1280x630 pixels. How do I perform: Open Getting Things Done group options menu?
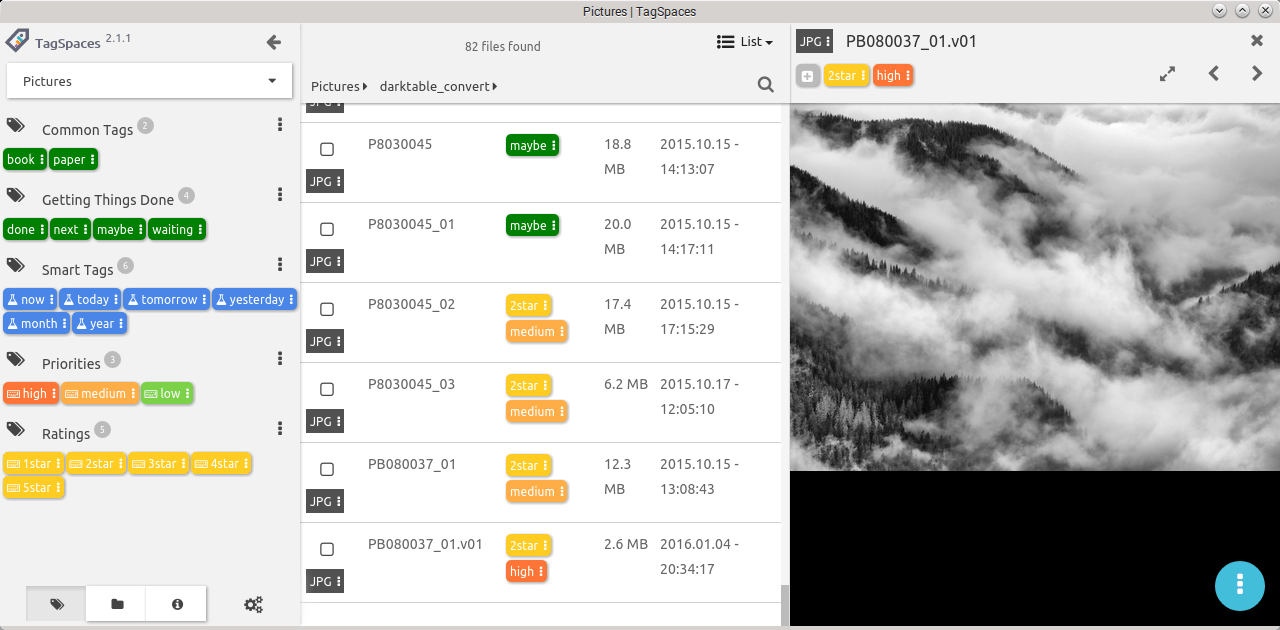point(280,195)
